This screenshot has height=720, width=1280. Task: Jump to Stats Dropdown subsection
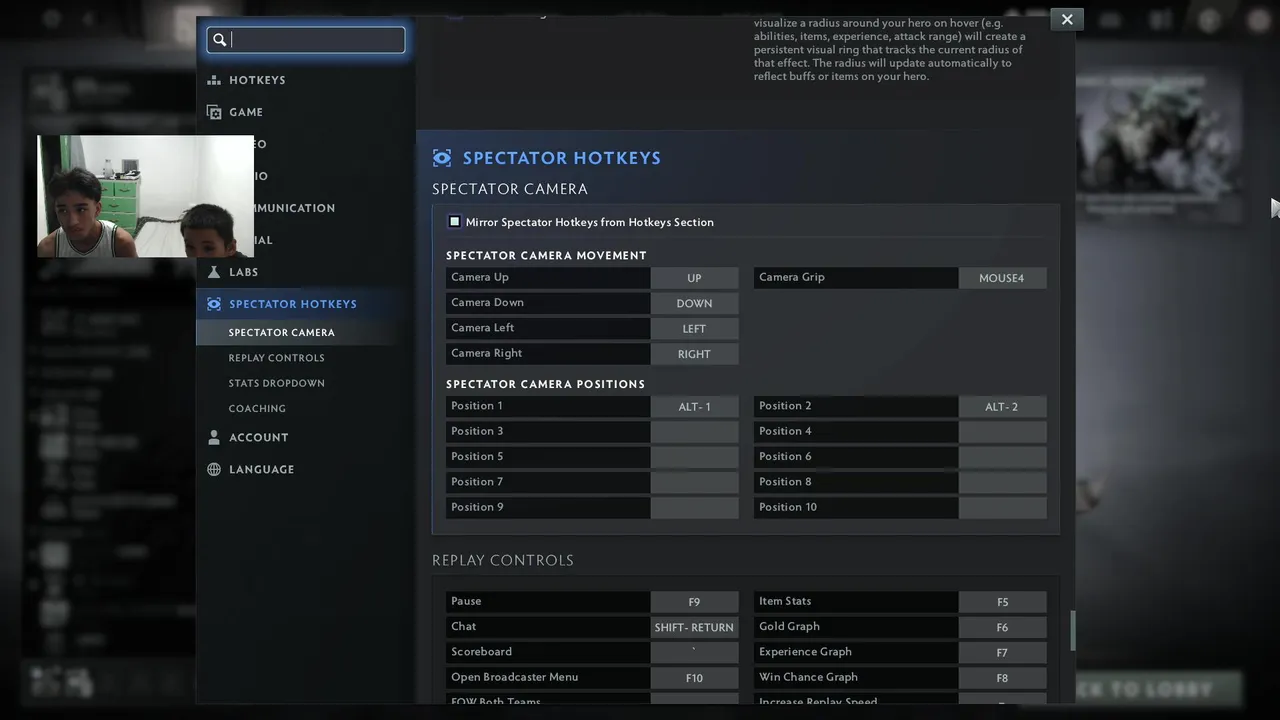pos(277,383)
